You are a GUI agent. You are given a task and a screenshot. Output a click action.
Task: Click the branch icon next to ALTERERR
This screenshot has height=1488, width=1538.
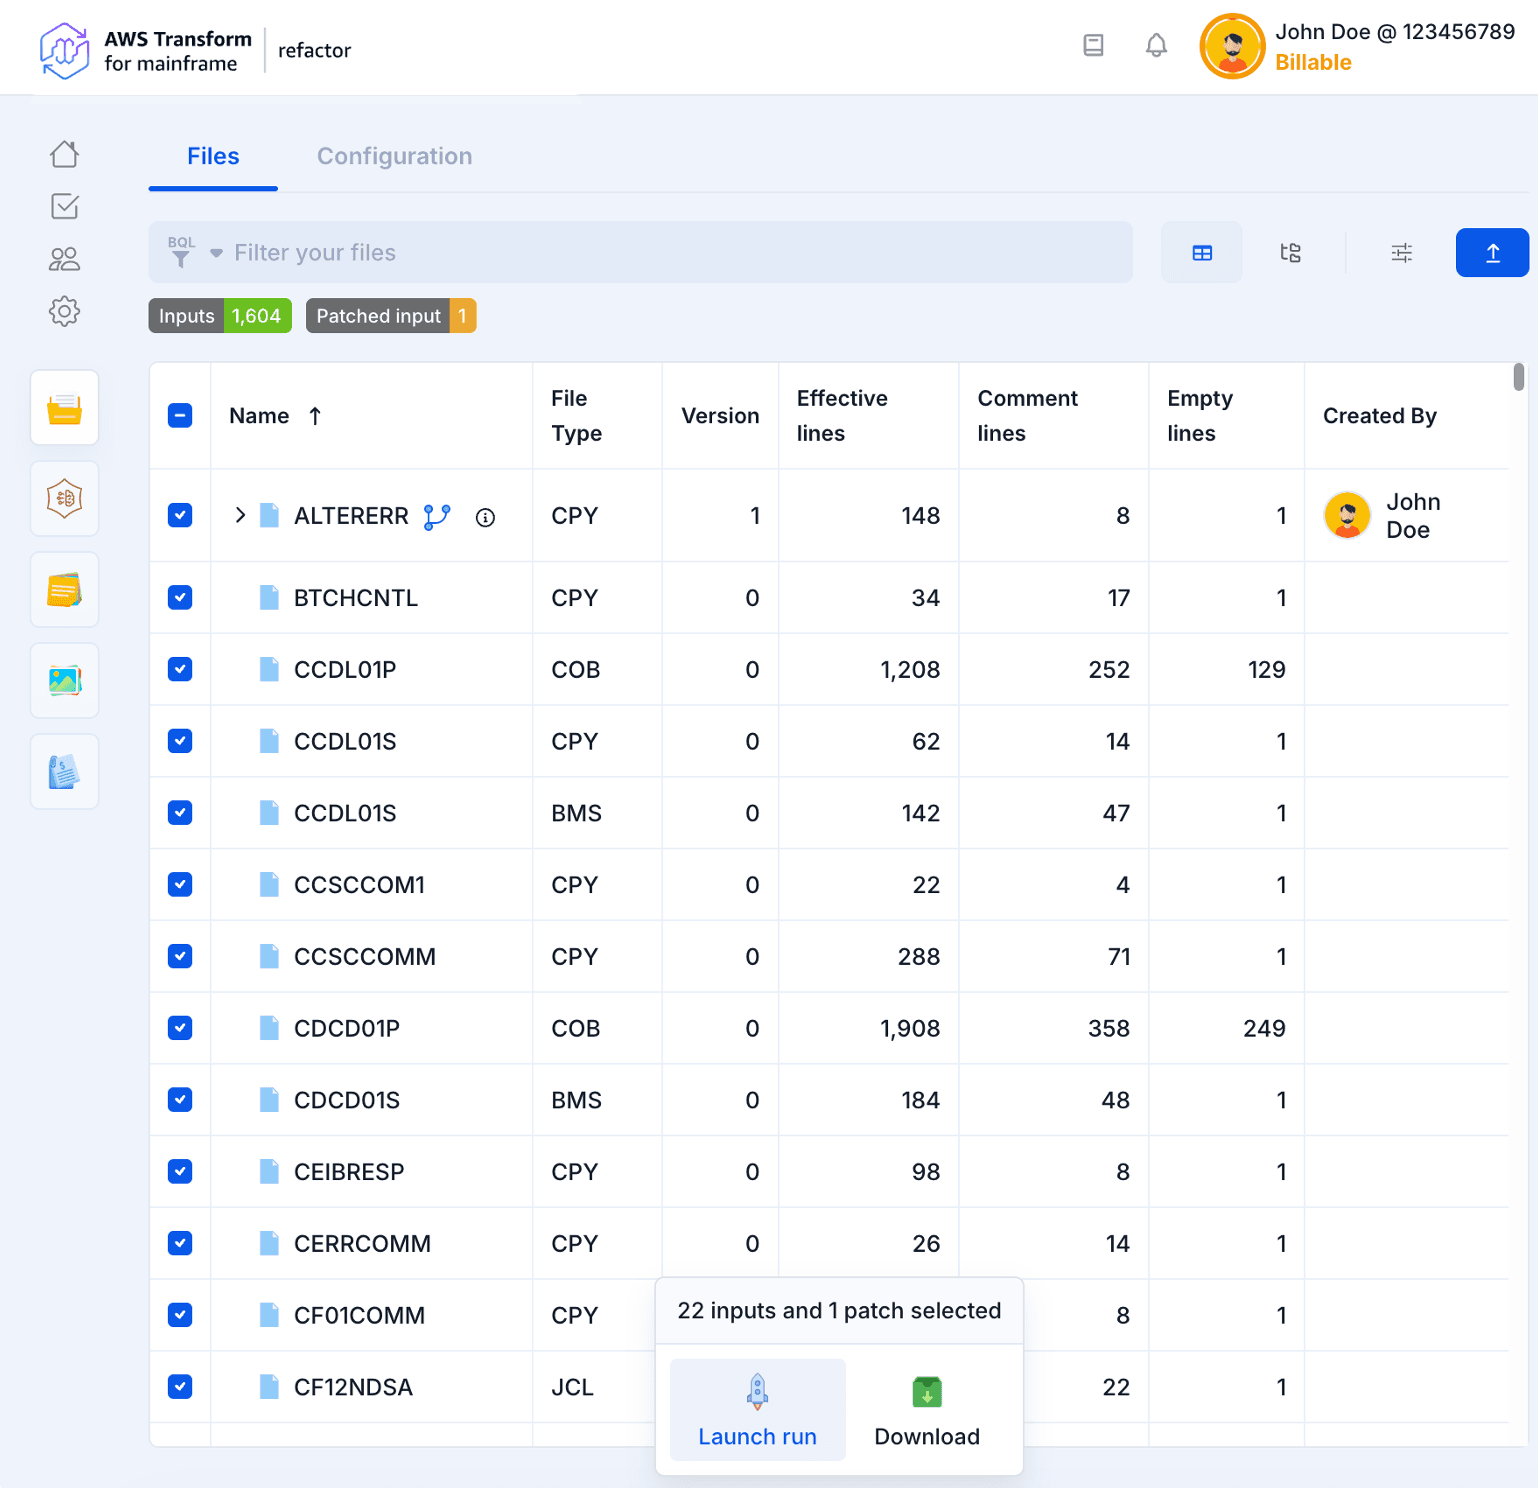point(437,517)
